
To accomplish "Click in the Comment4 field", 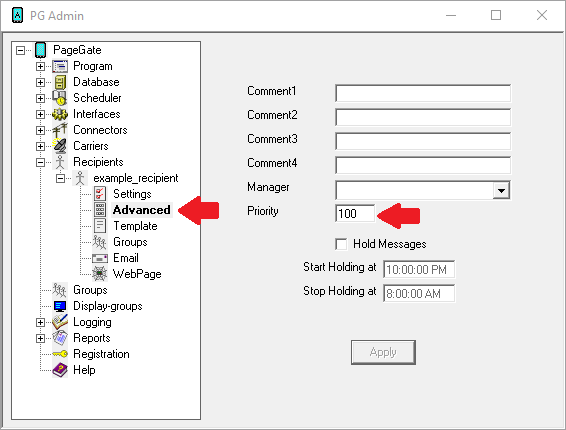I will pos(423,165).
